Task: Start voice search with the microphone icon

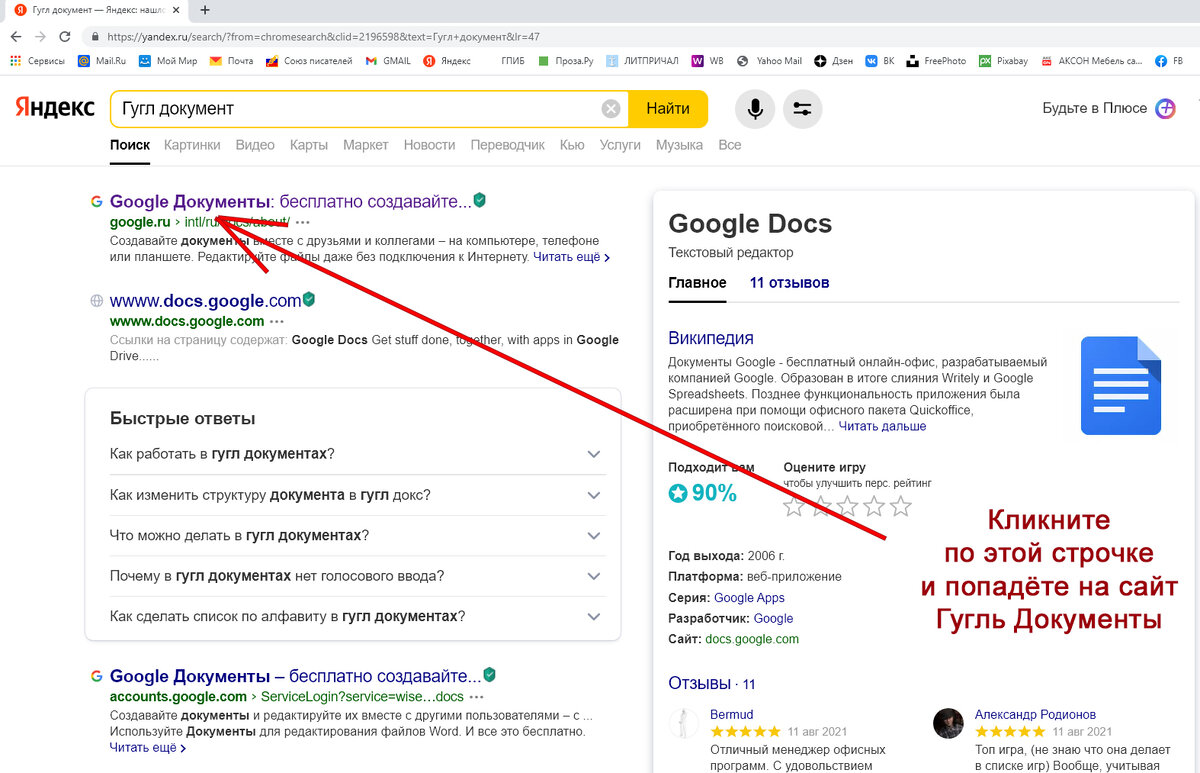Action: (x=755, y=109)
